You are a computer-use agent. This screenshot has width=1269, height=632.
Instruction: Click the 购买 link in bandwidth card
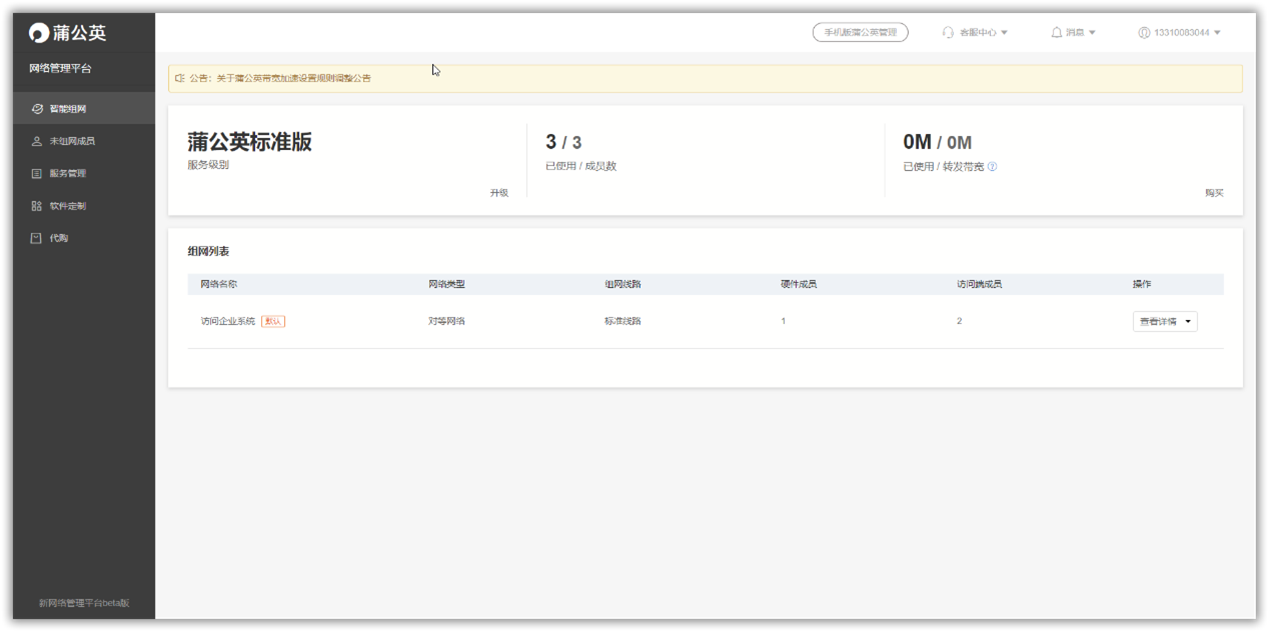[1214, 193]
